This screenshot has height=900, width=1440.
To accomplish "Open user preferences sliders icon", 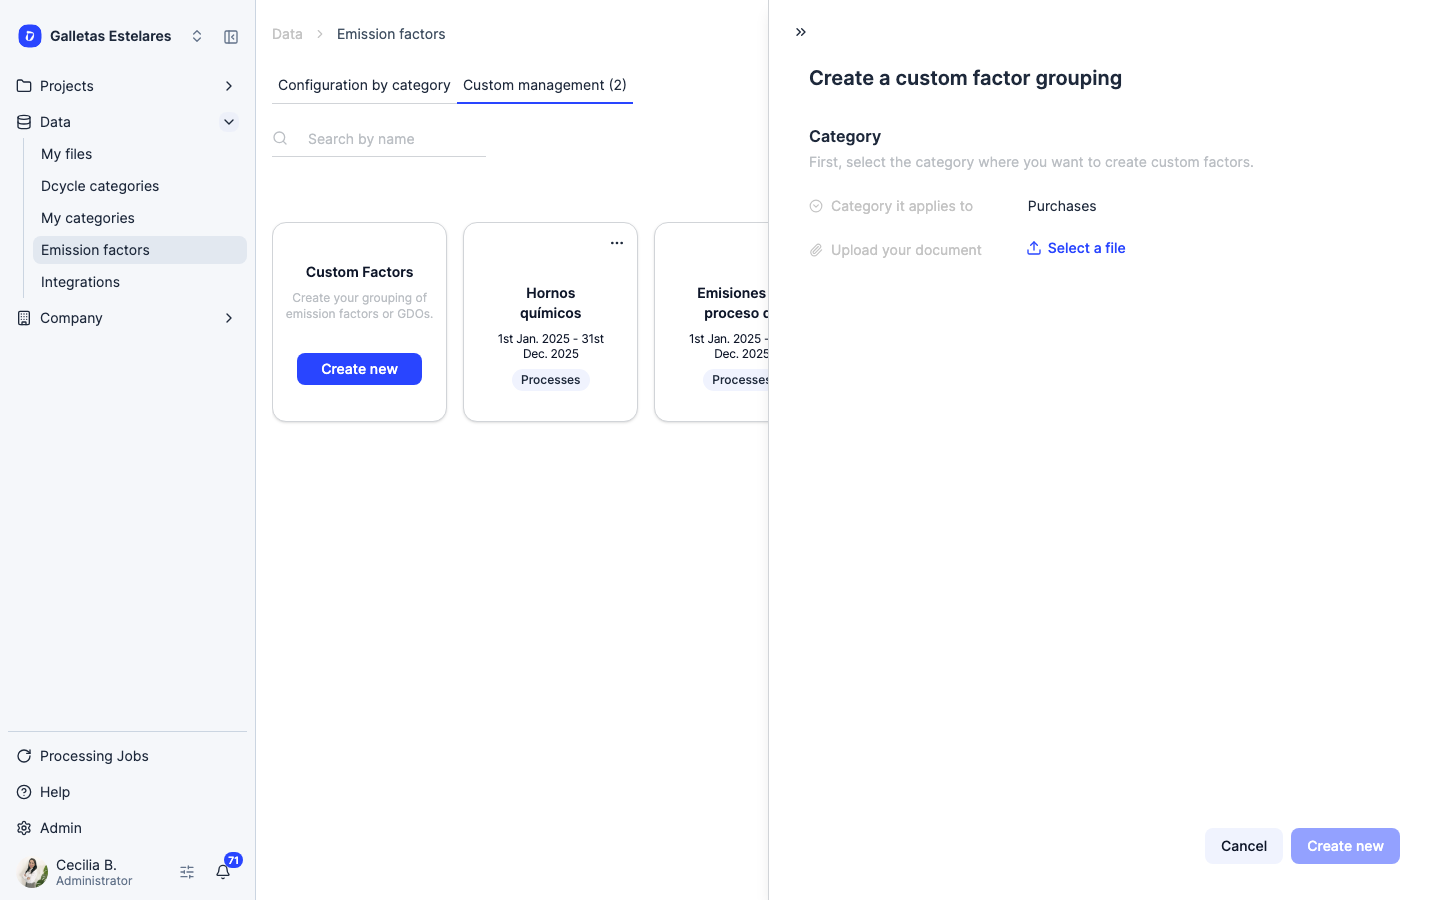I will pos(187,872).
